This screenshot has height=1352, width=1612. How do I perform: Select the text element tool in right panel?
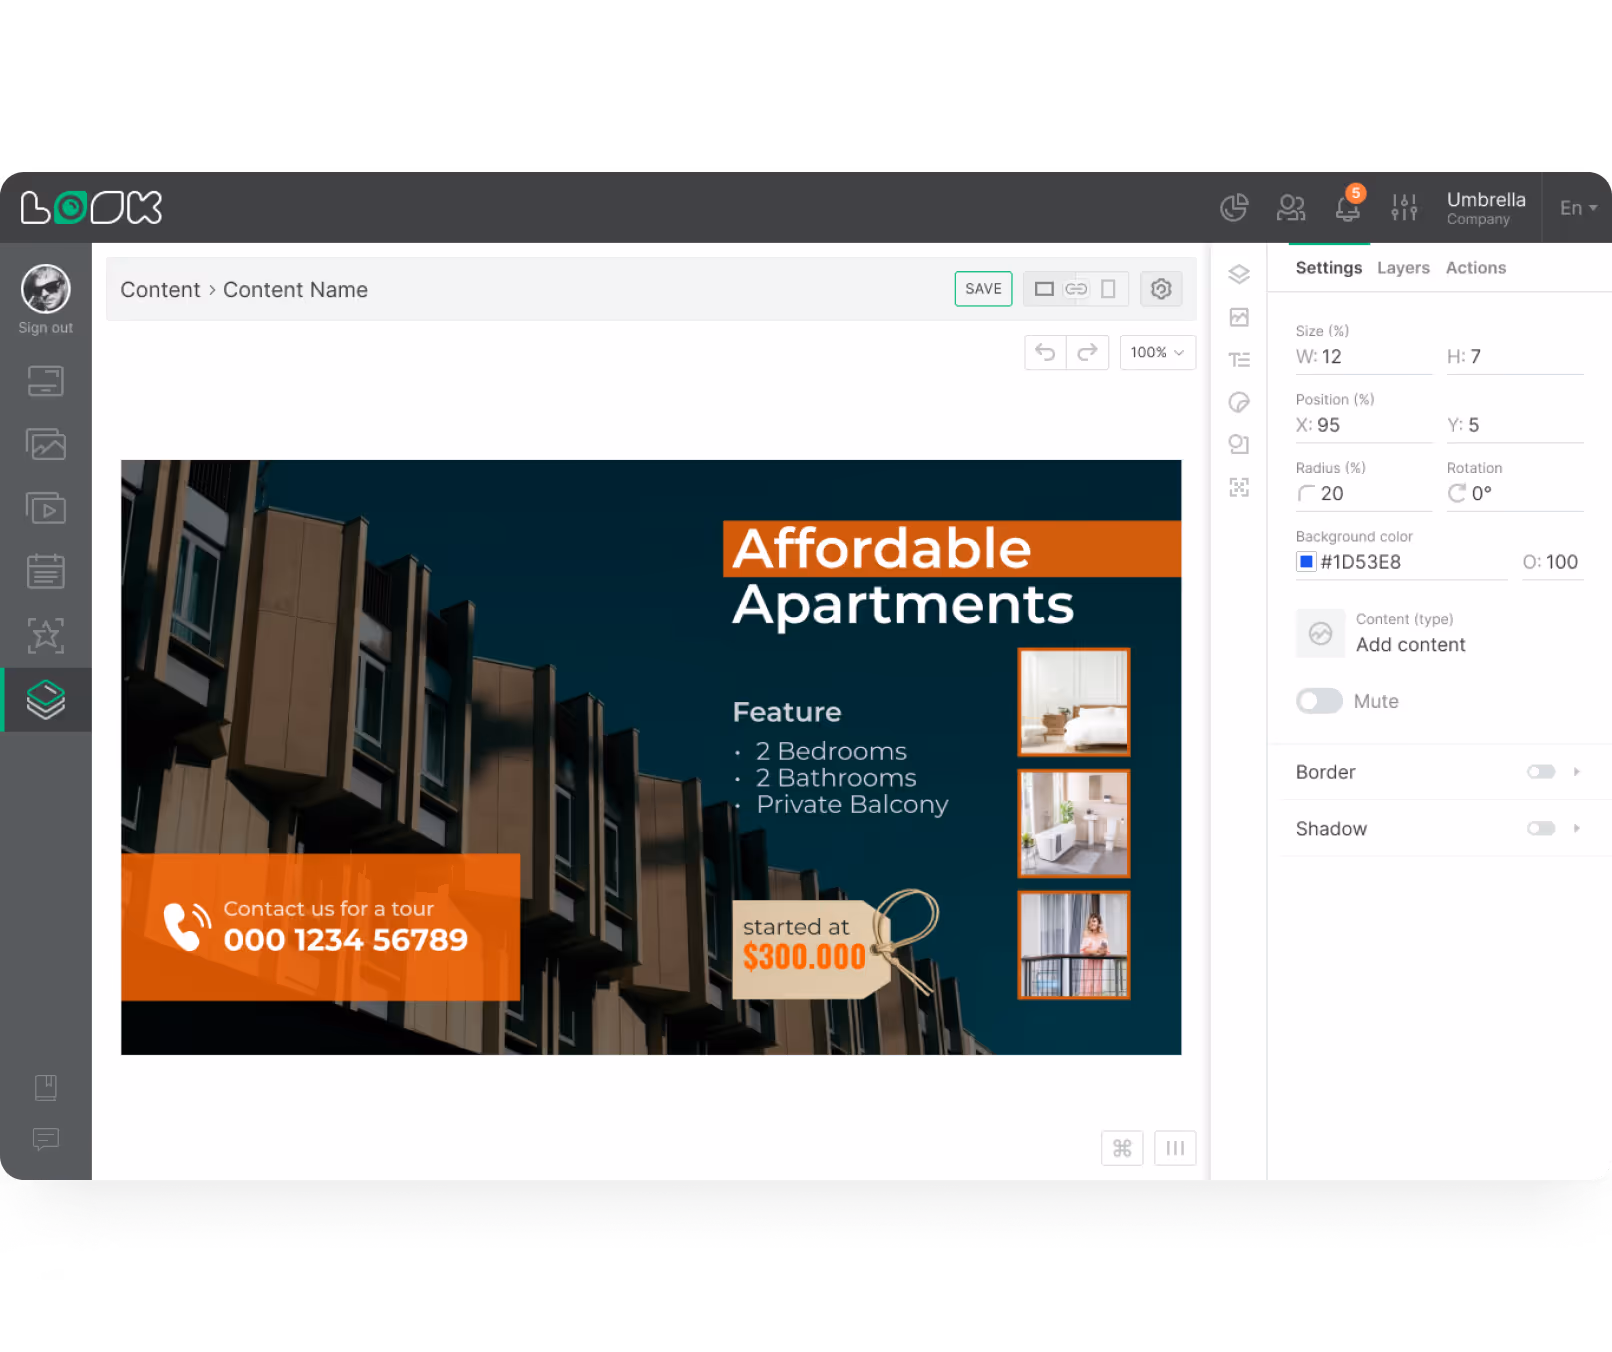[1239, 359]
